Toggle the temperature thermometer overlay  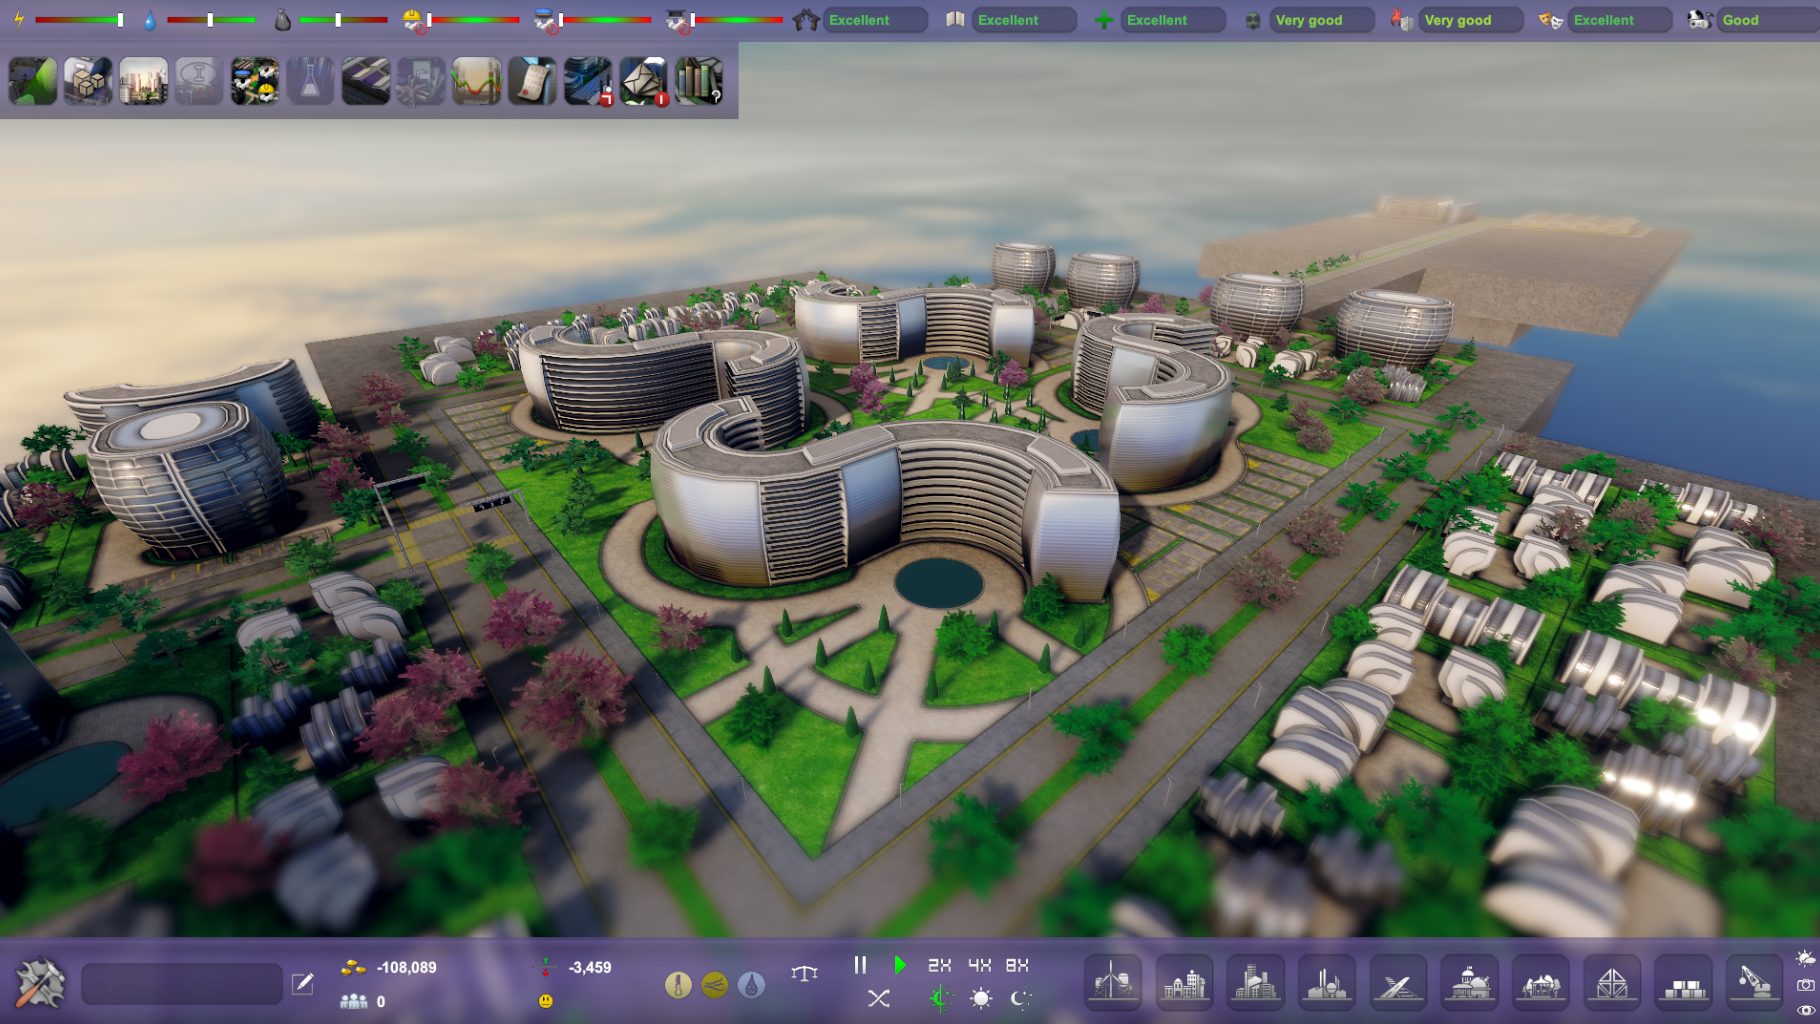click(678, 985)
